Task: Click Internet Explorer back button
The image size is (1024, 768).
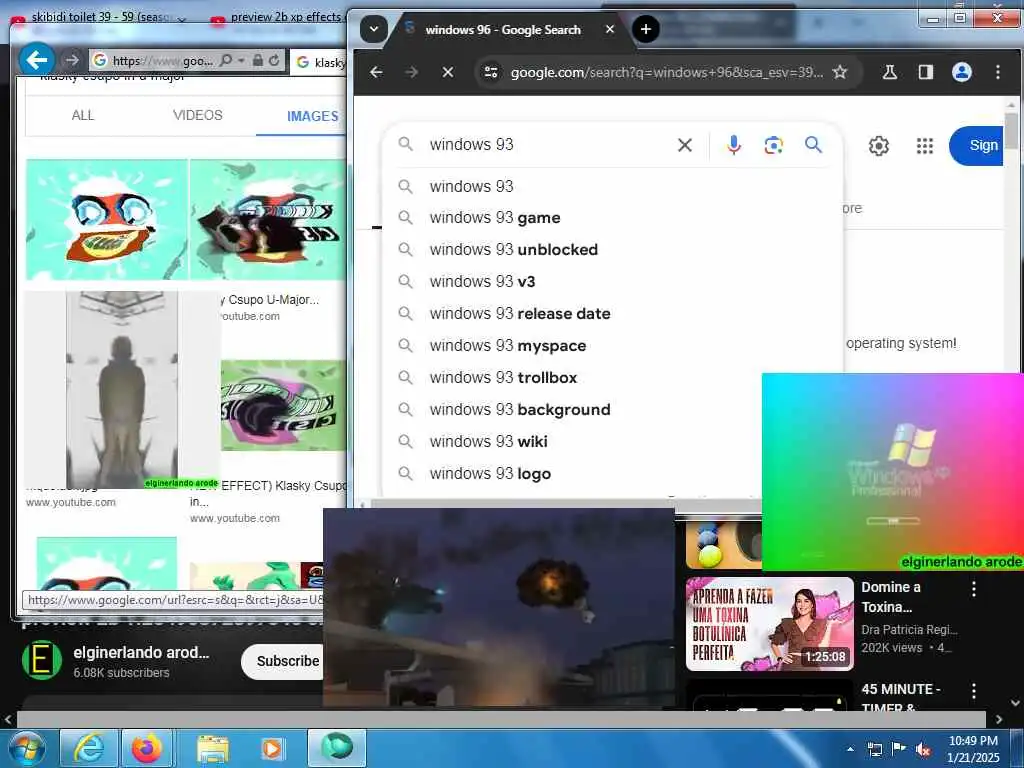Action: (37, 60)
